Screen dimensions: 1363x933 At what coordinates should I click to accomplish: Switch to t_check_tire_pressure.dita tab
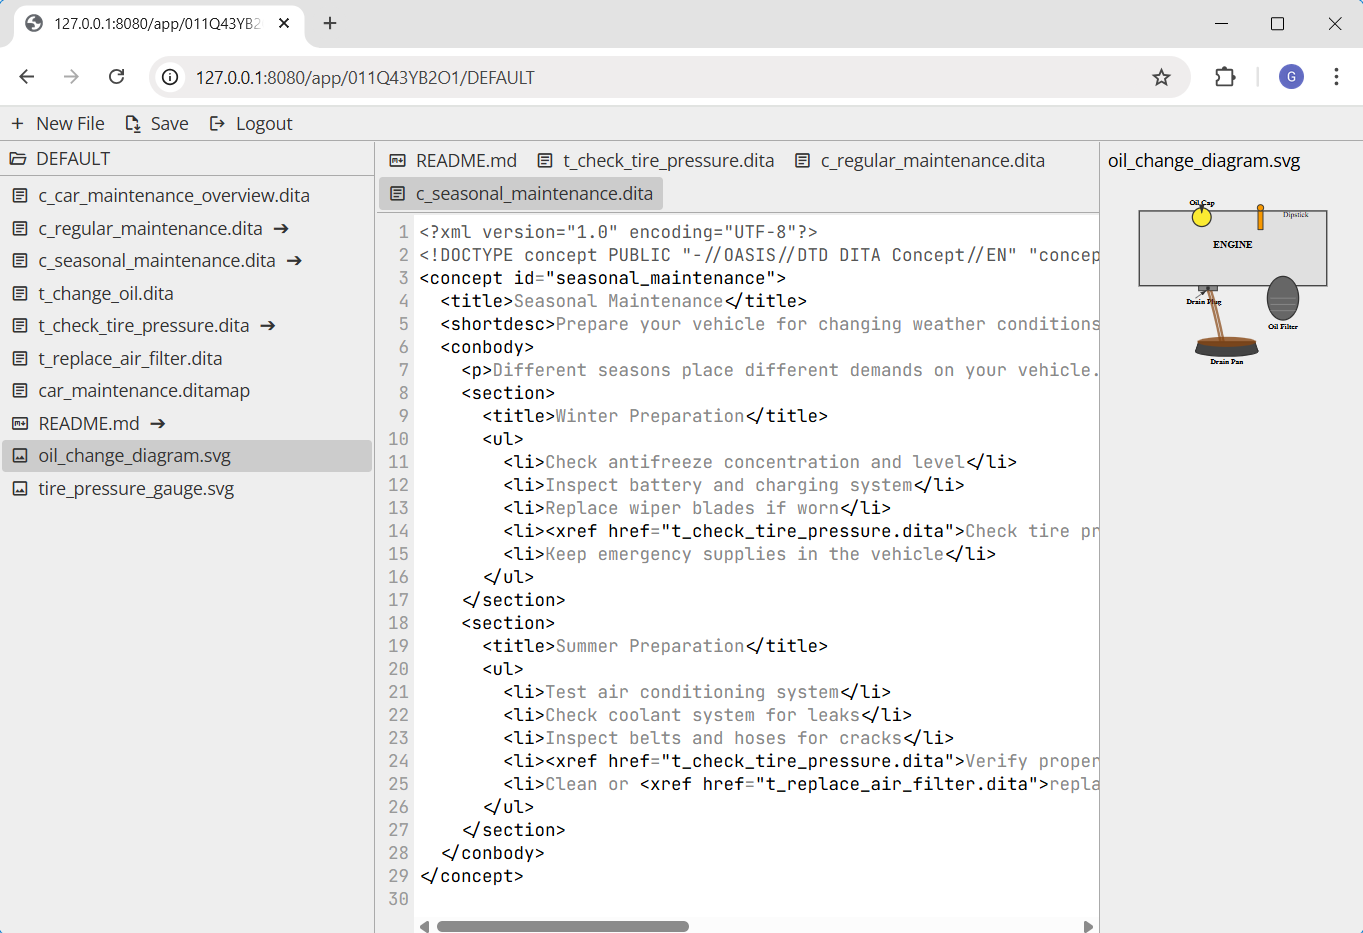[x=656, y=161]
